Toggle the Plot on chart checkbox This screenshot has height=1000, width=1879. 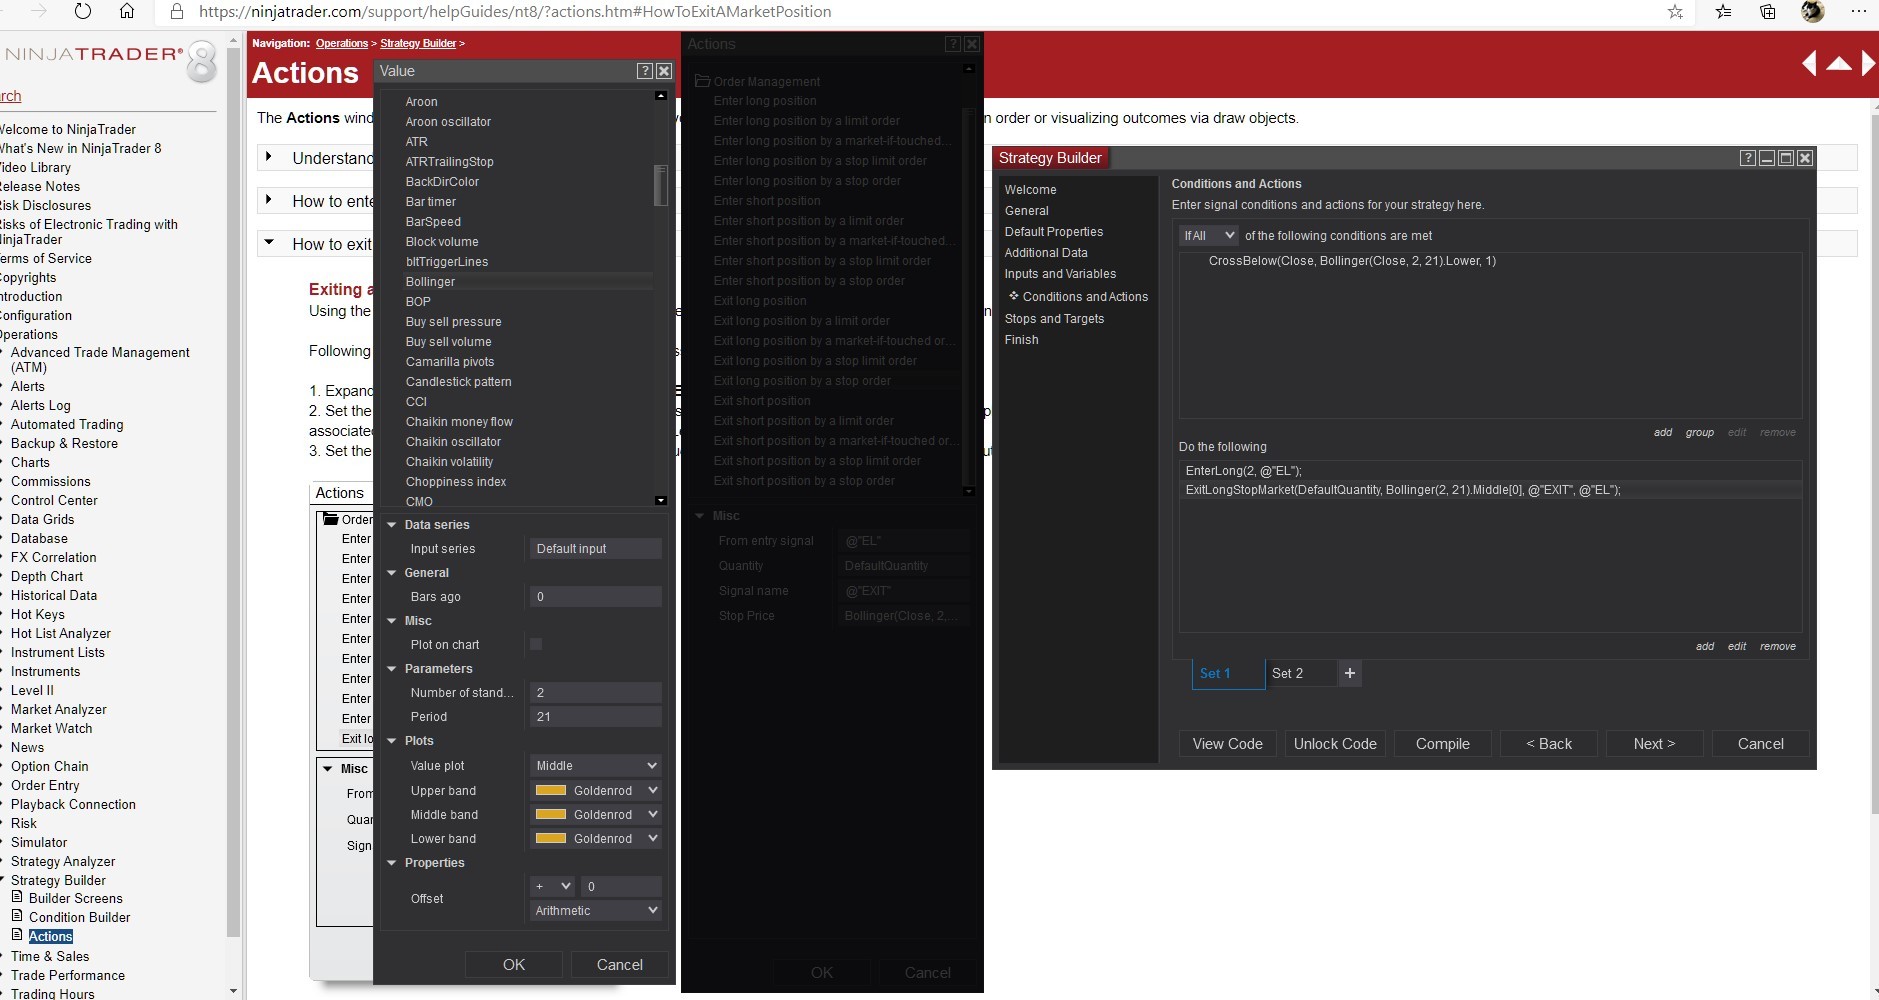536,644
